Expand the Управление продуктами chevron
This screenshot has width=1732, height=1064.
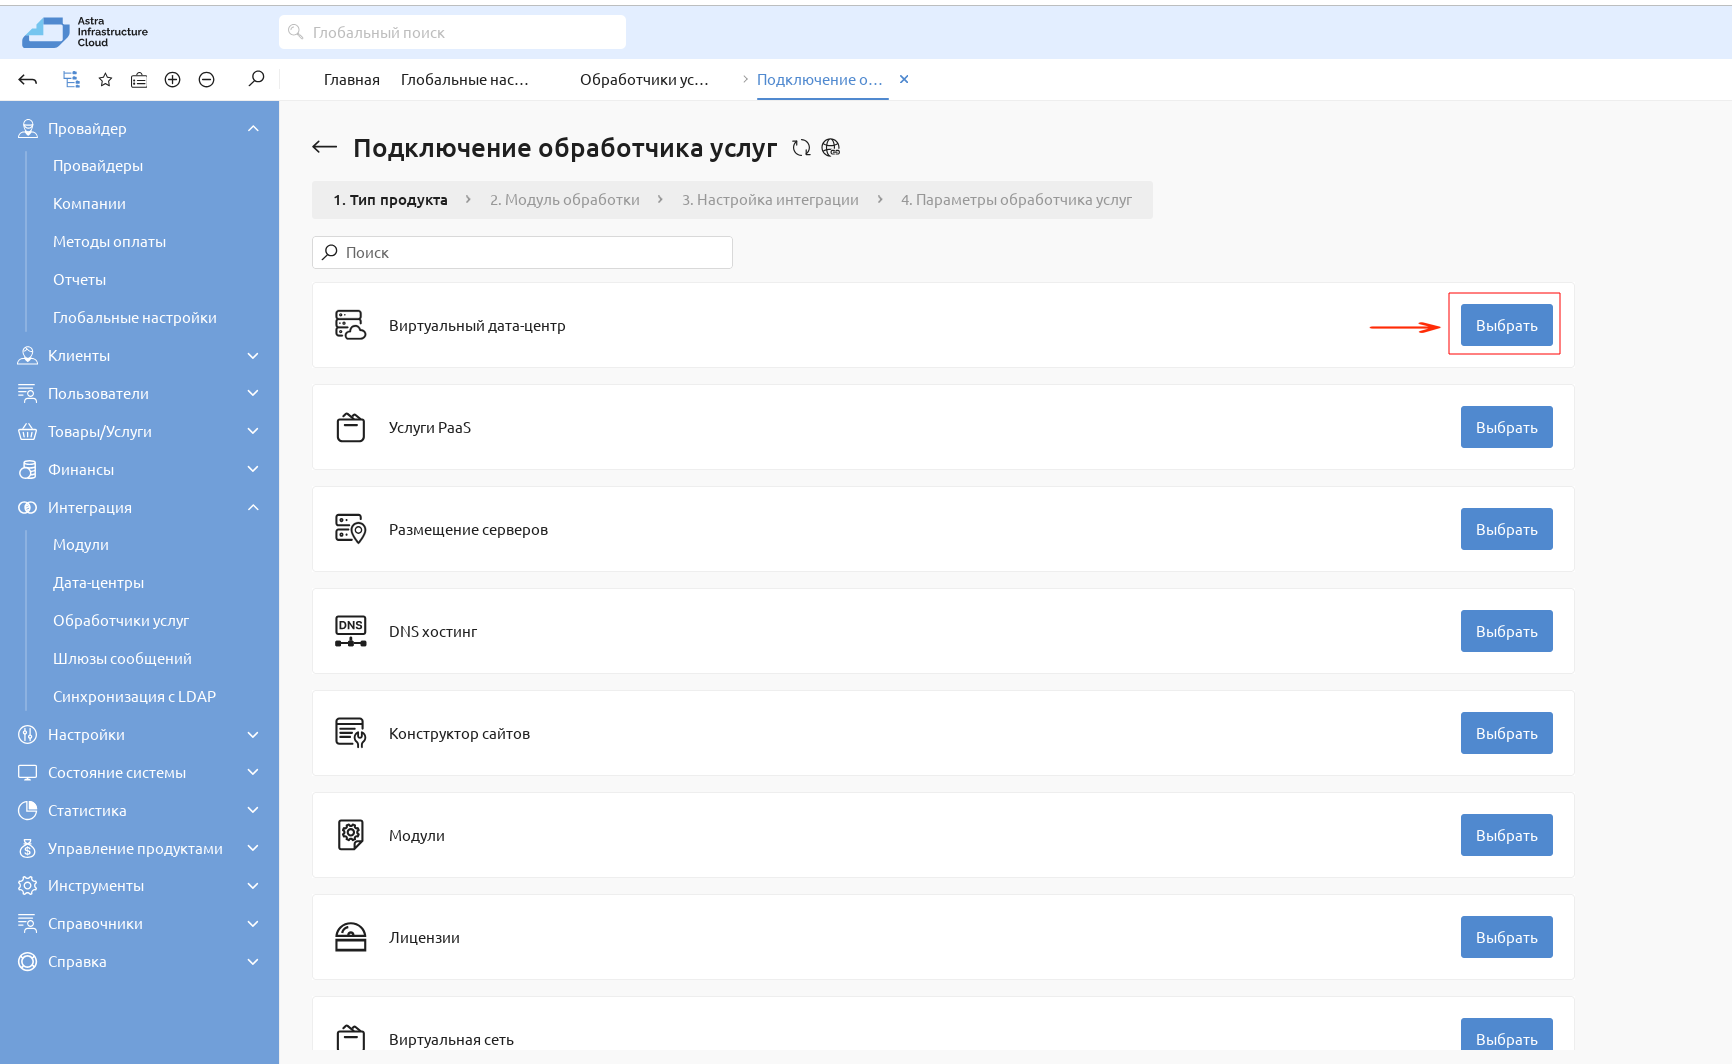point(253,848)
